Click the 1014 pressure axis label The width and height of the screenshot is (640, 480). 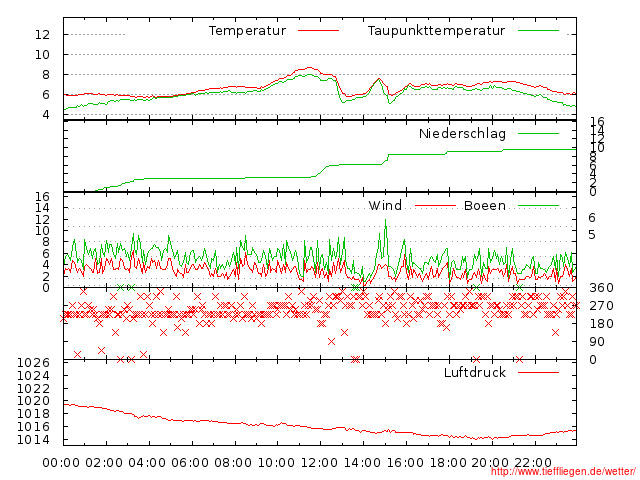pos(33,440)
